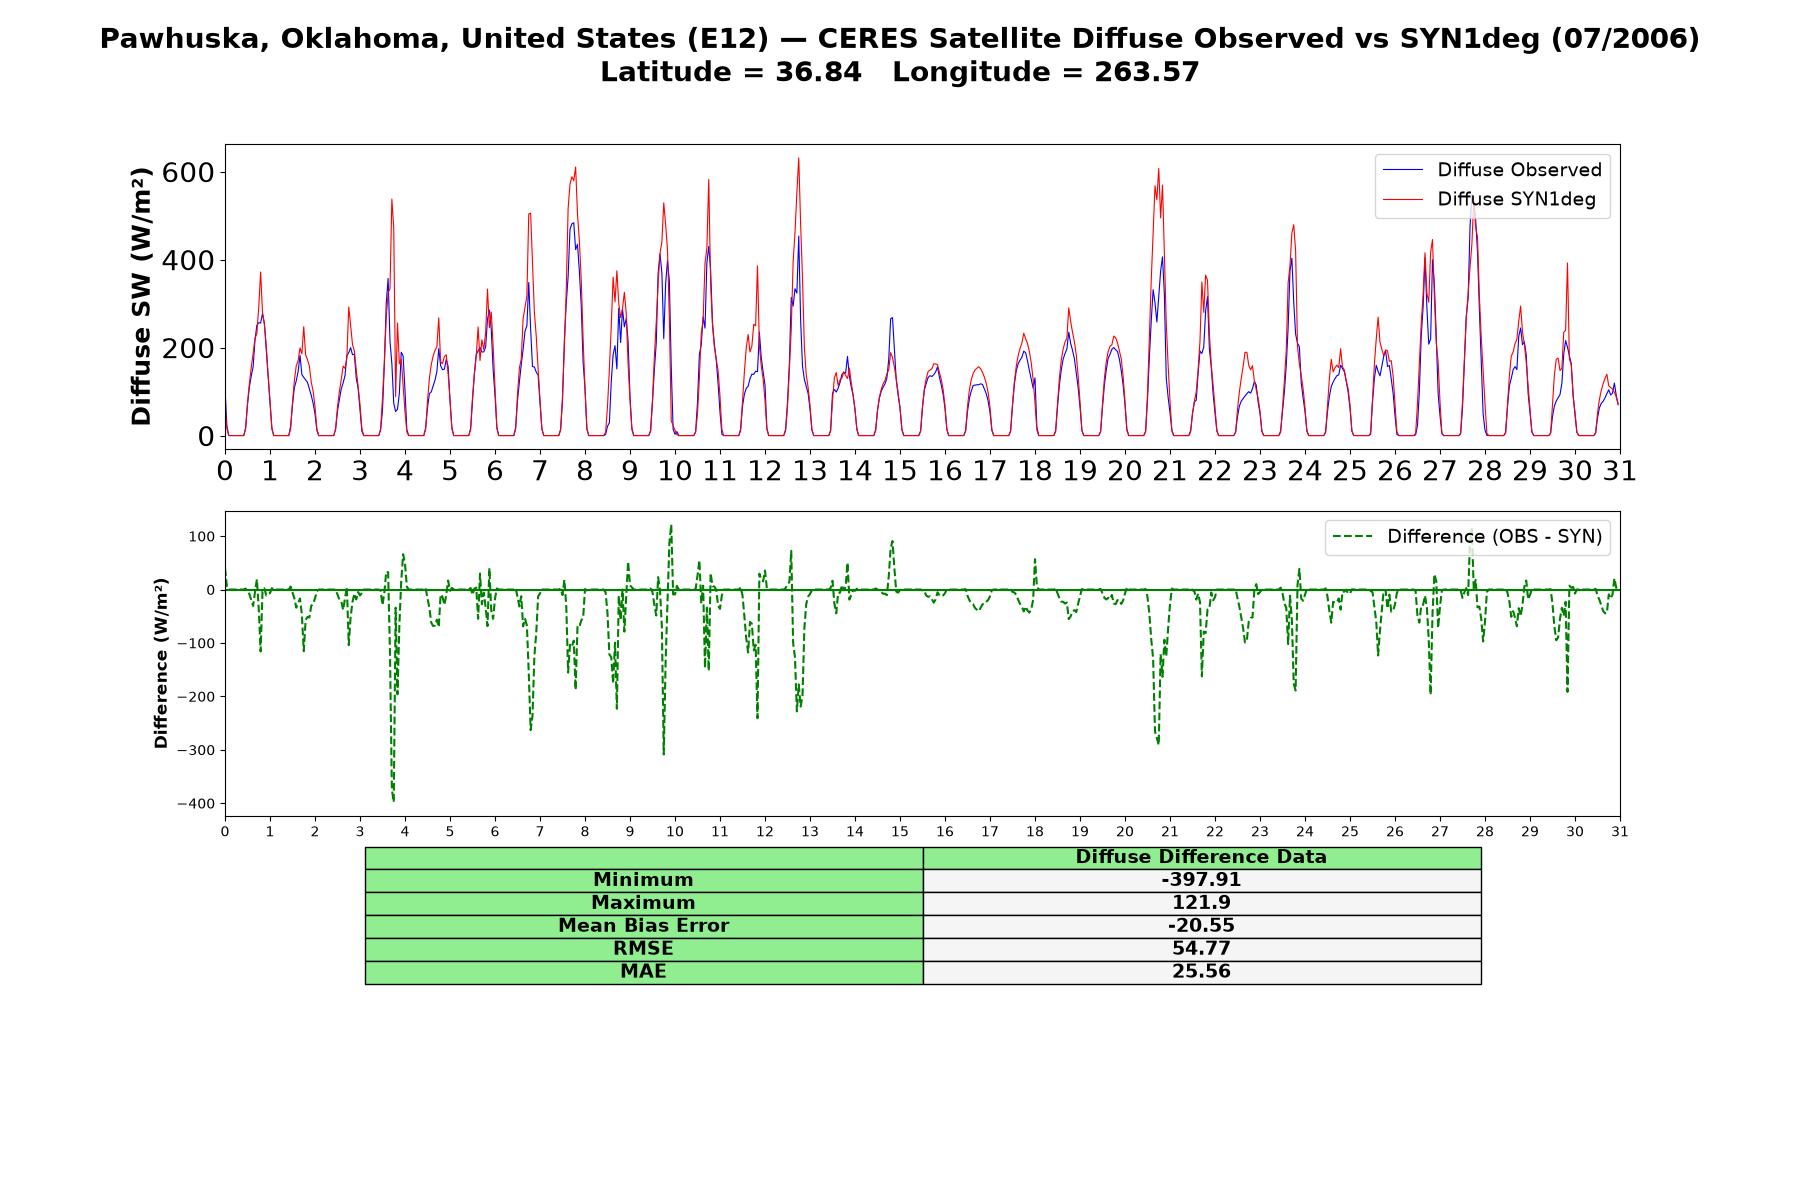The image size is (1800, 1200).
Task: Select the Minimum row label in table
Action: (644, 880)
